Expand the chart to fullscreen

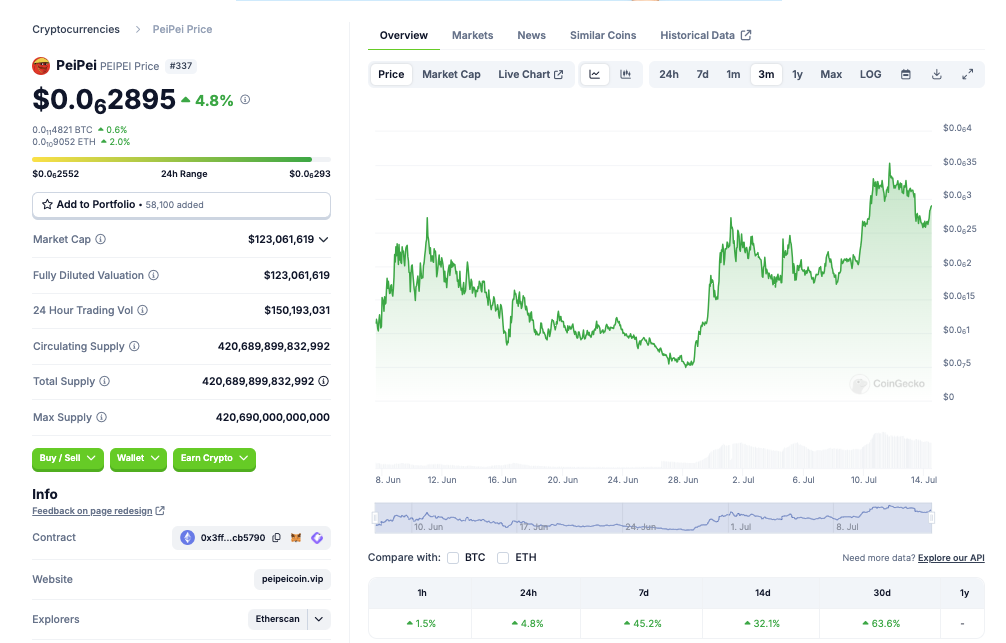click(968, 74)
